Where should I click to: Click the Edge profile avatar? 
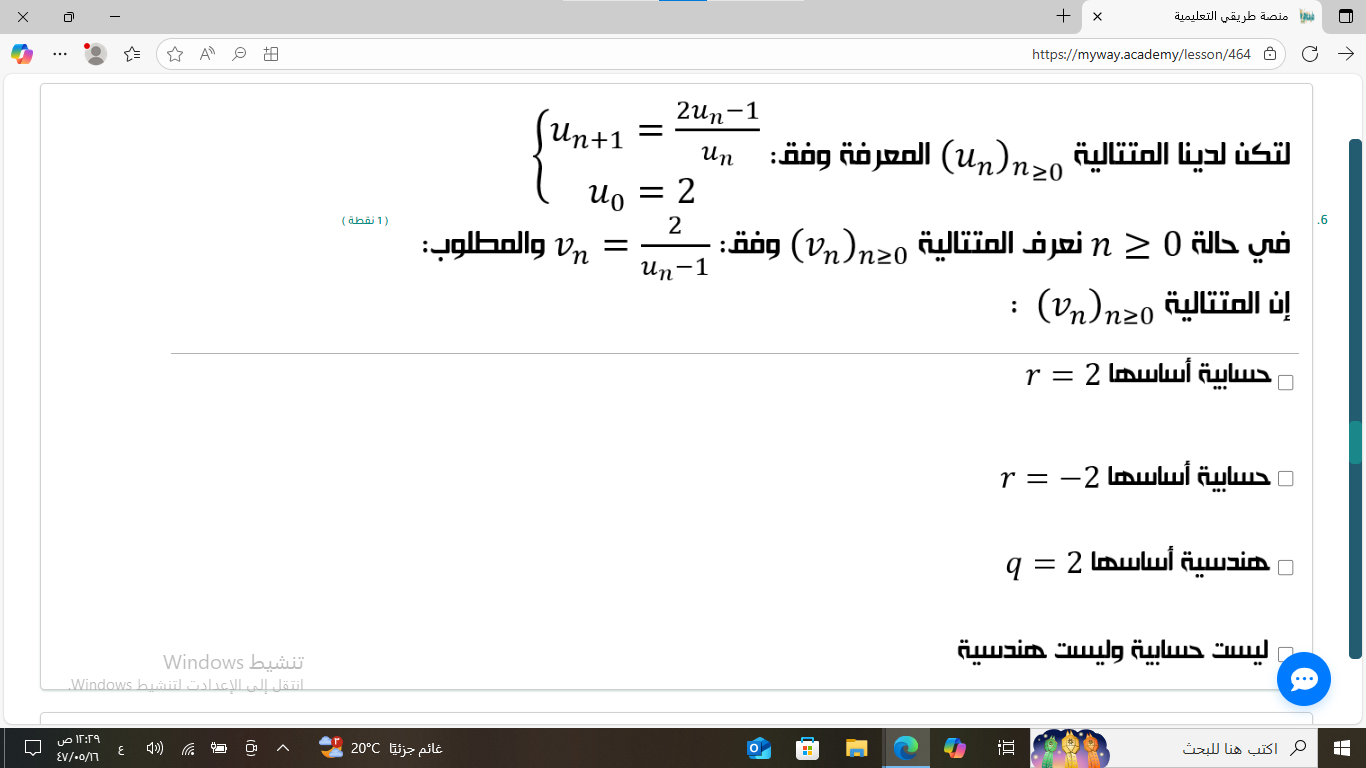click(x=96, y=54)
